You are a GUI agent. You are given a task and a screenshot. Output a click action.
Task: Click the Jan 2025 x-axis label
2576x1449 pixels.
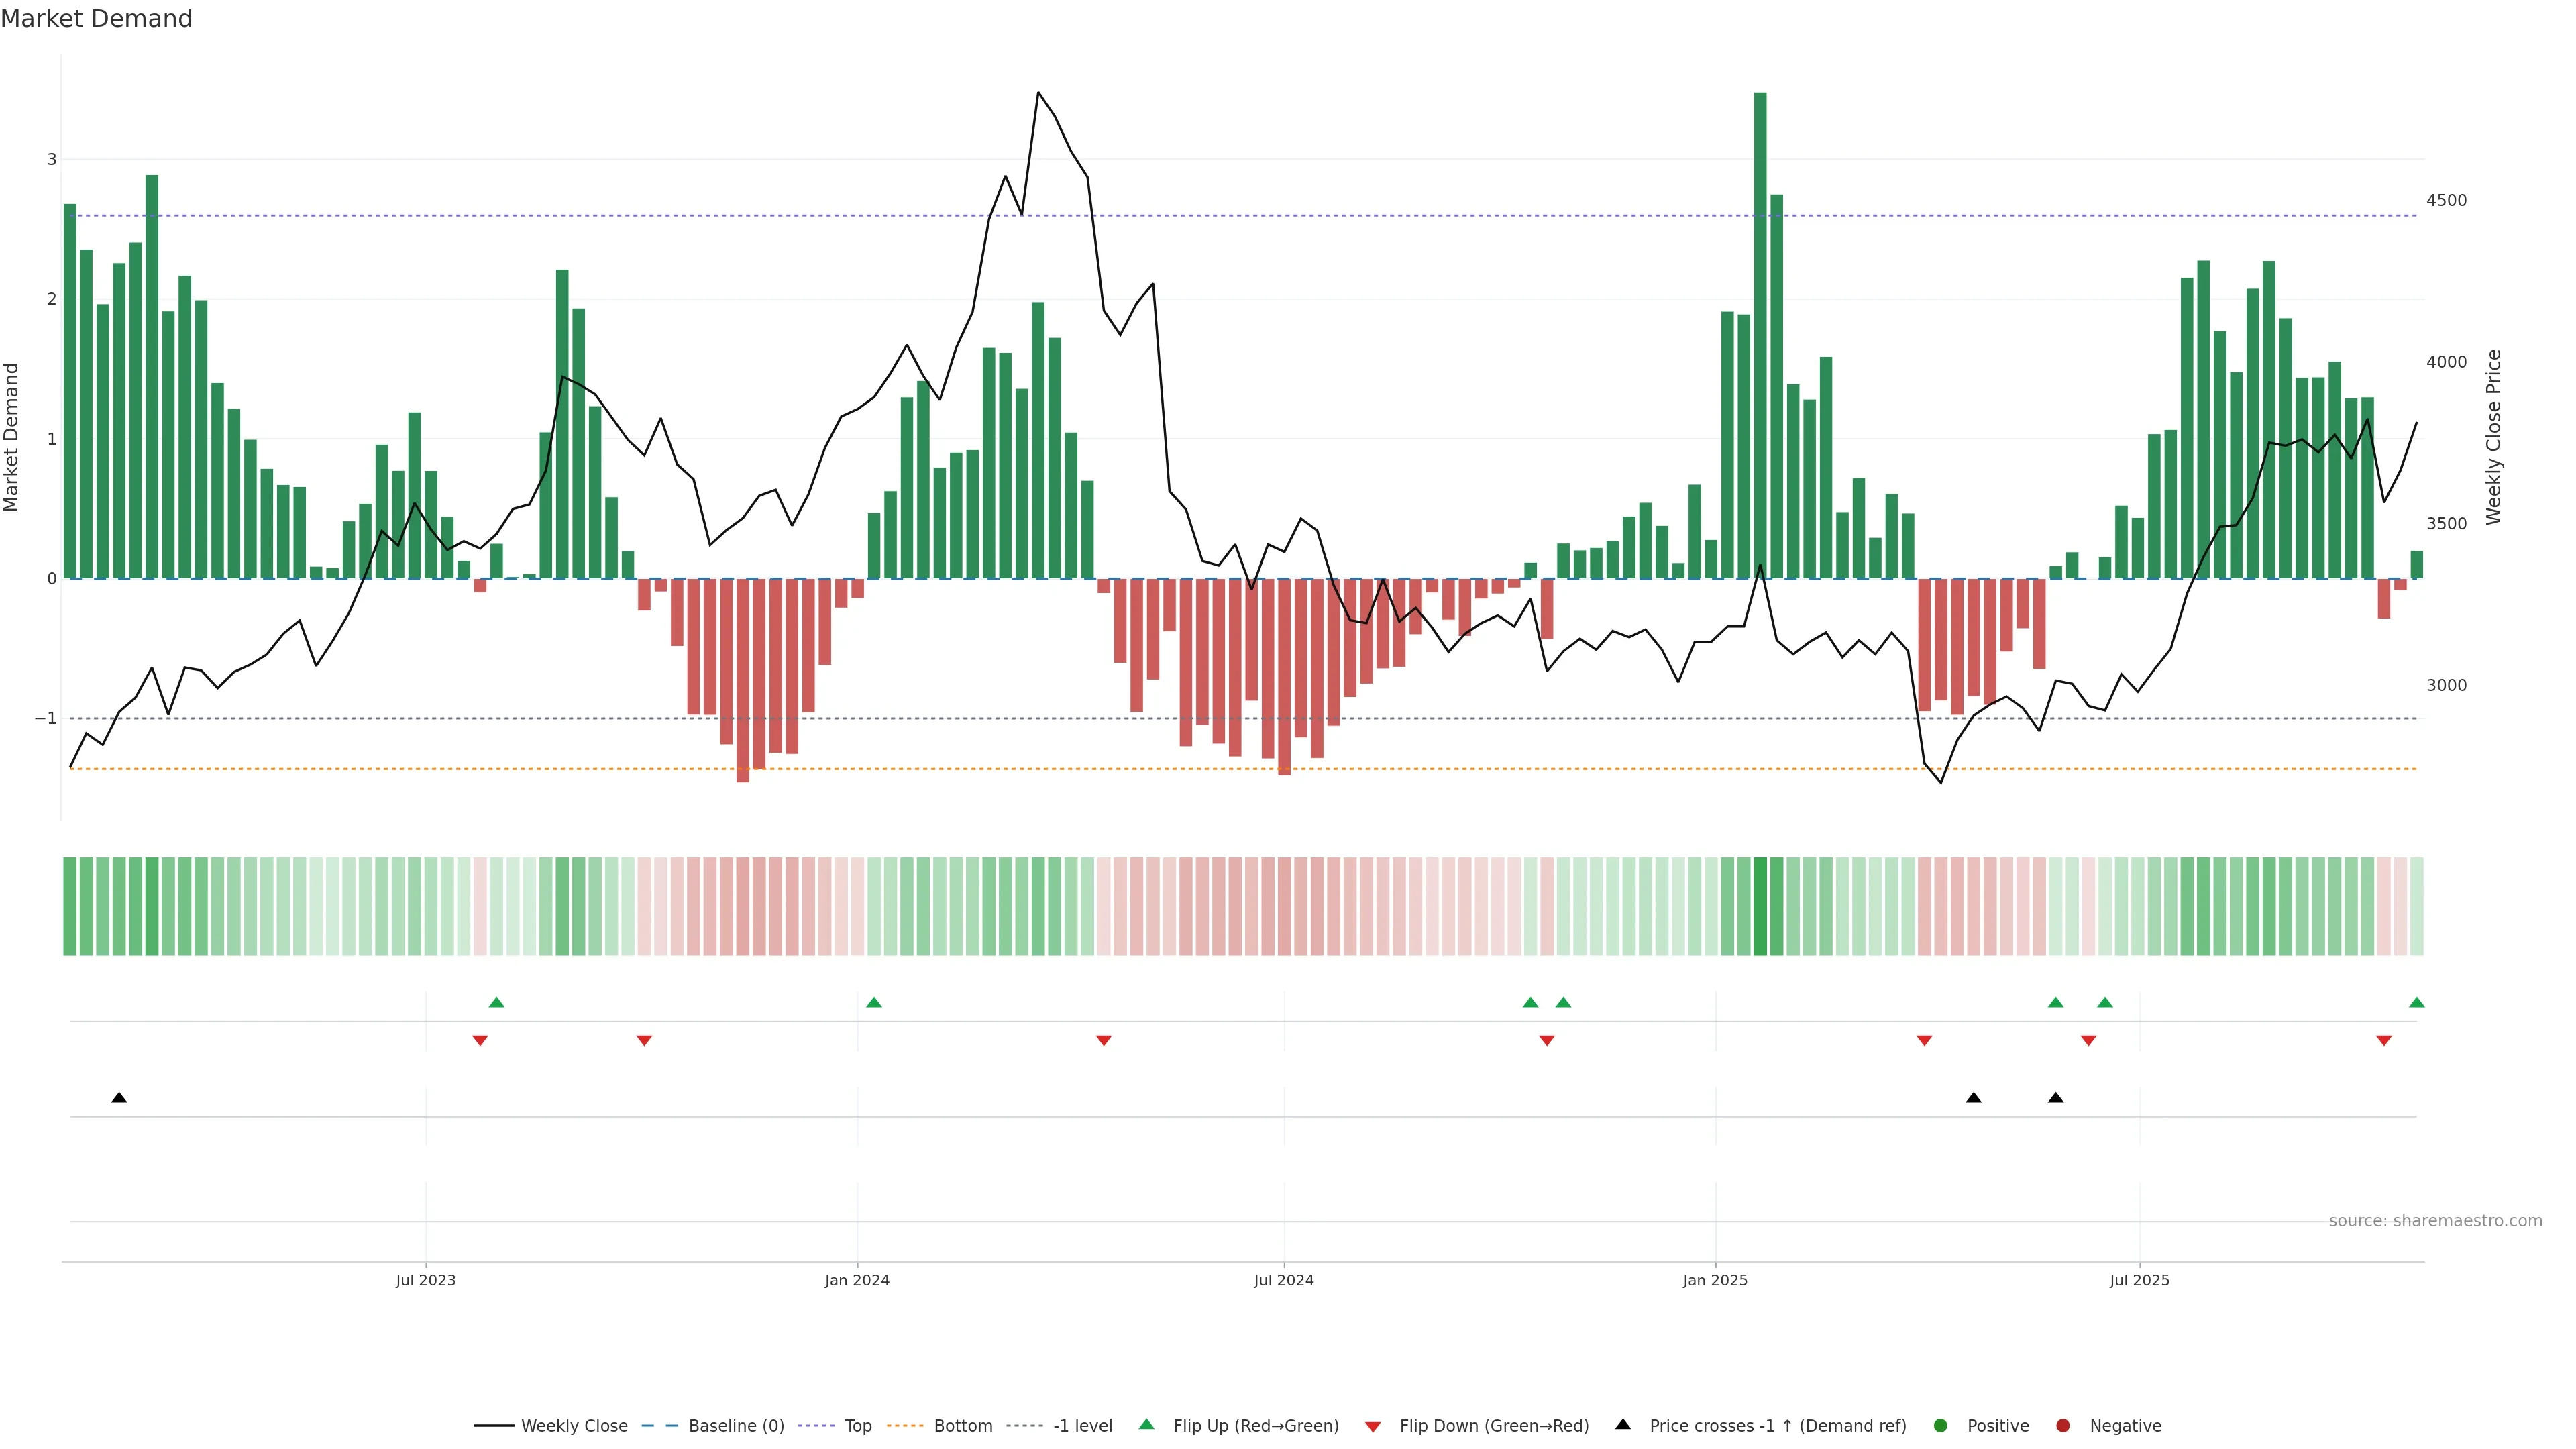(1715, 1281)
